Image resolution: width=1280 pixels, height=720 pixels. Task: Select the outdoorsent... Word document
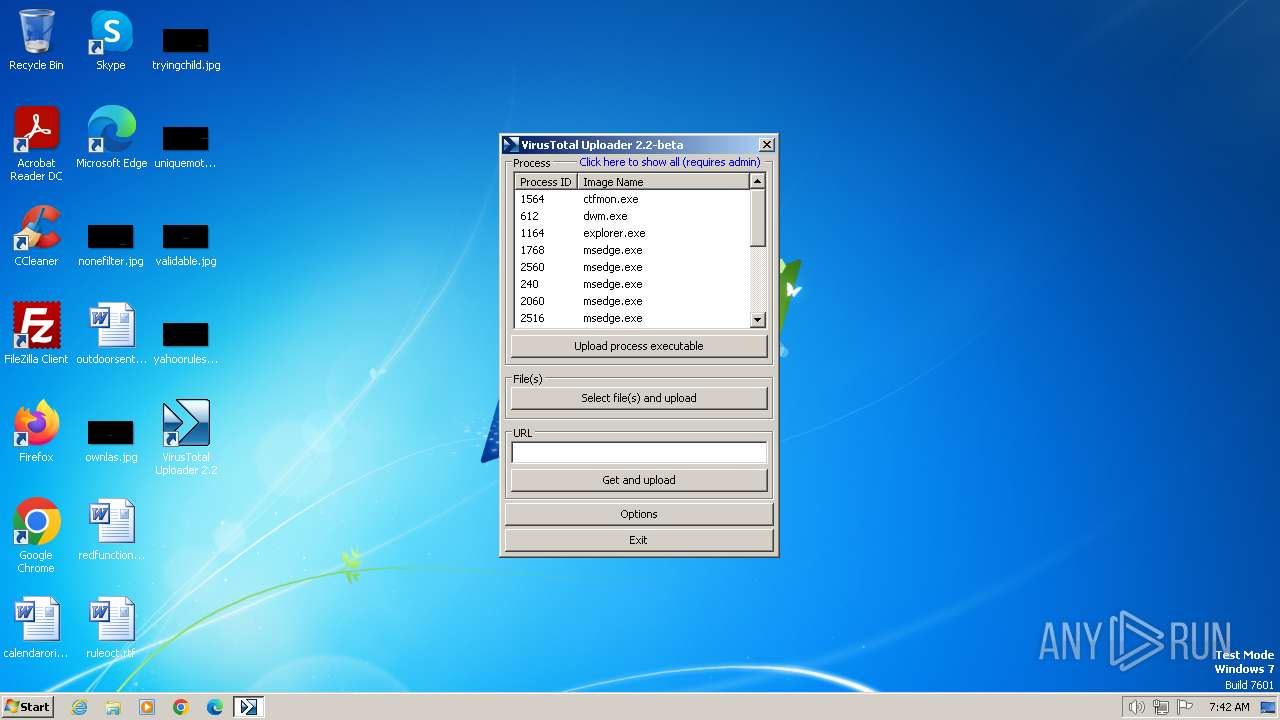(111, 334)
